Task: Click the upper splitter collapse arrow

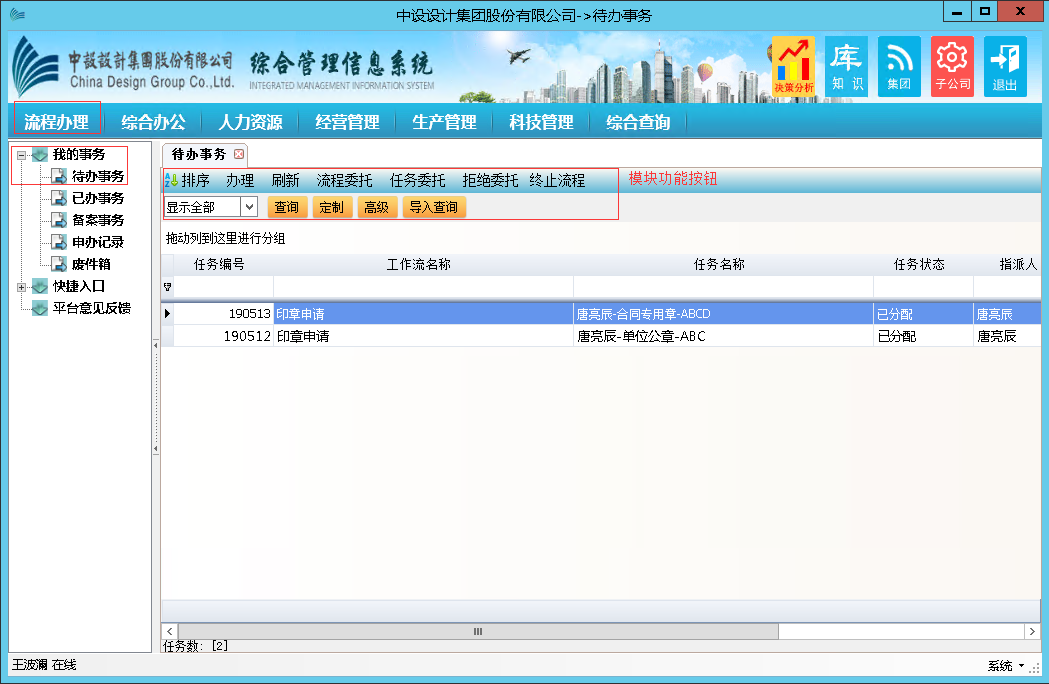Action: click(x=156, y=345)
